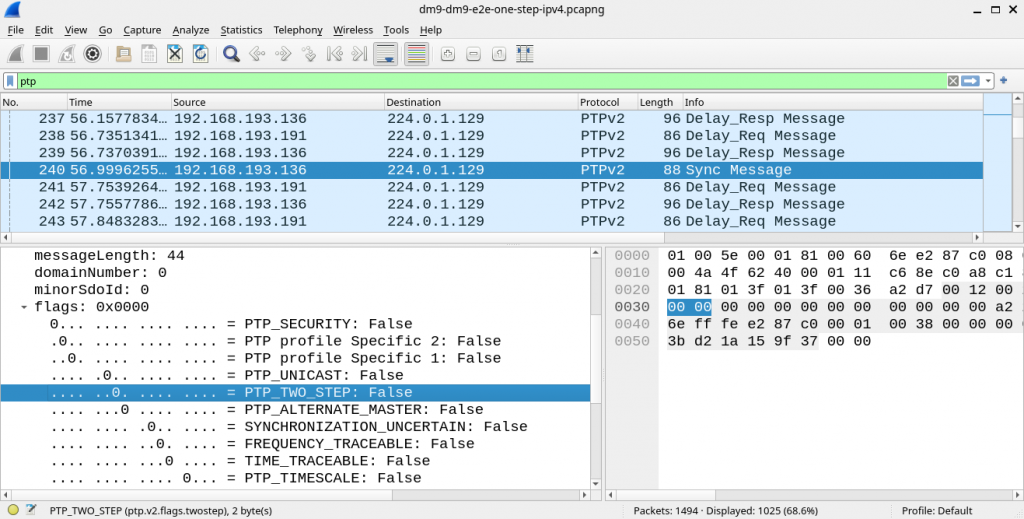The height and width of the screenshot is (519, 1024).
Task: Add a display filter button plus
Action: pos(1004,80)
